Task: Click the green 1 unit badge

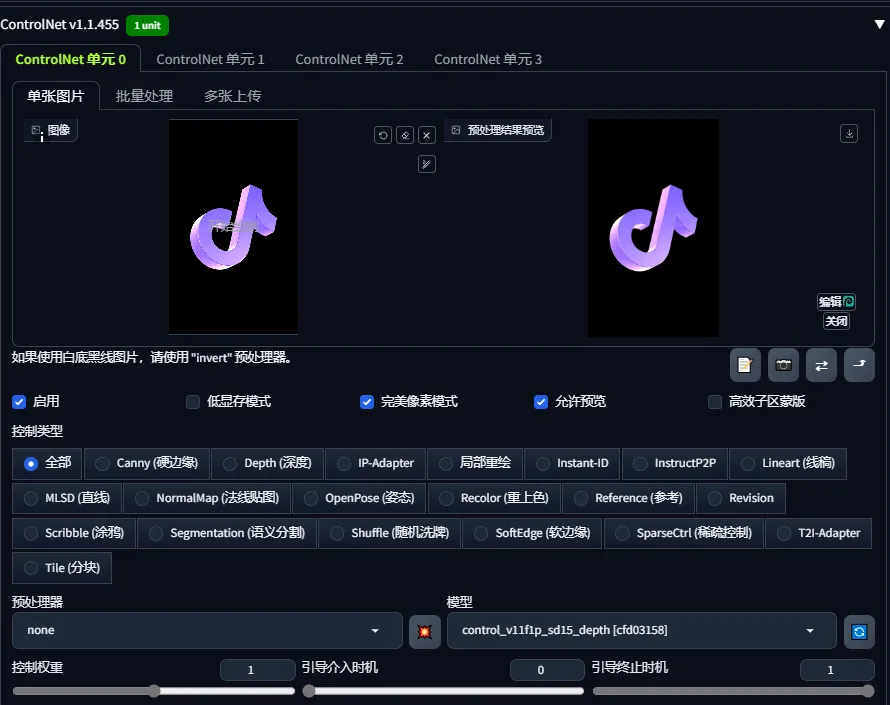Action: 148,26
